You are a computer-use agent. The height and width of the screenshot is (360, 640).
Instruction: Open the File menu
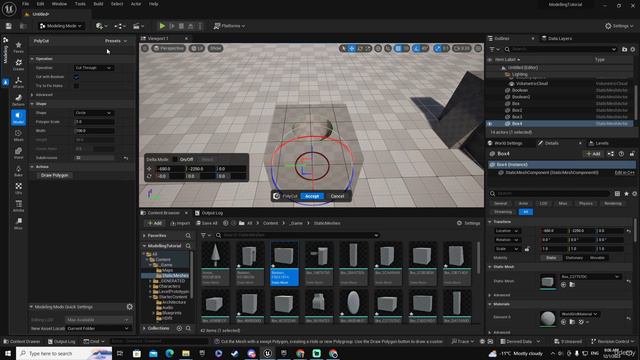pyautogui.click(x=25, y=4)
